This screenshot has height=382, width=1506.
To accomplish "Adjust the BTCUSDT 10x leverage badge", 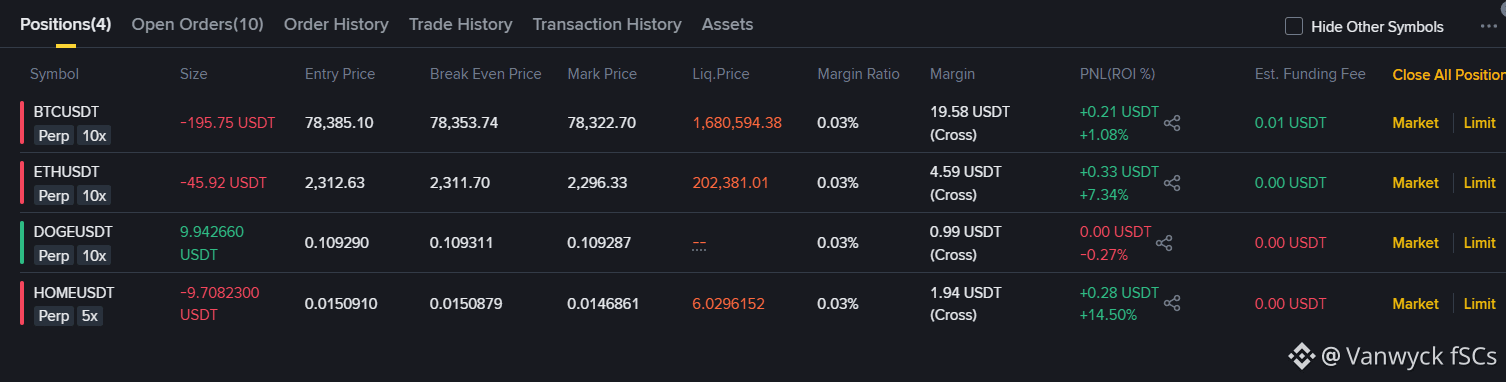I will (x=95, y=135).
